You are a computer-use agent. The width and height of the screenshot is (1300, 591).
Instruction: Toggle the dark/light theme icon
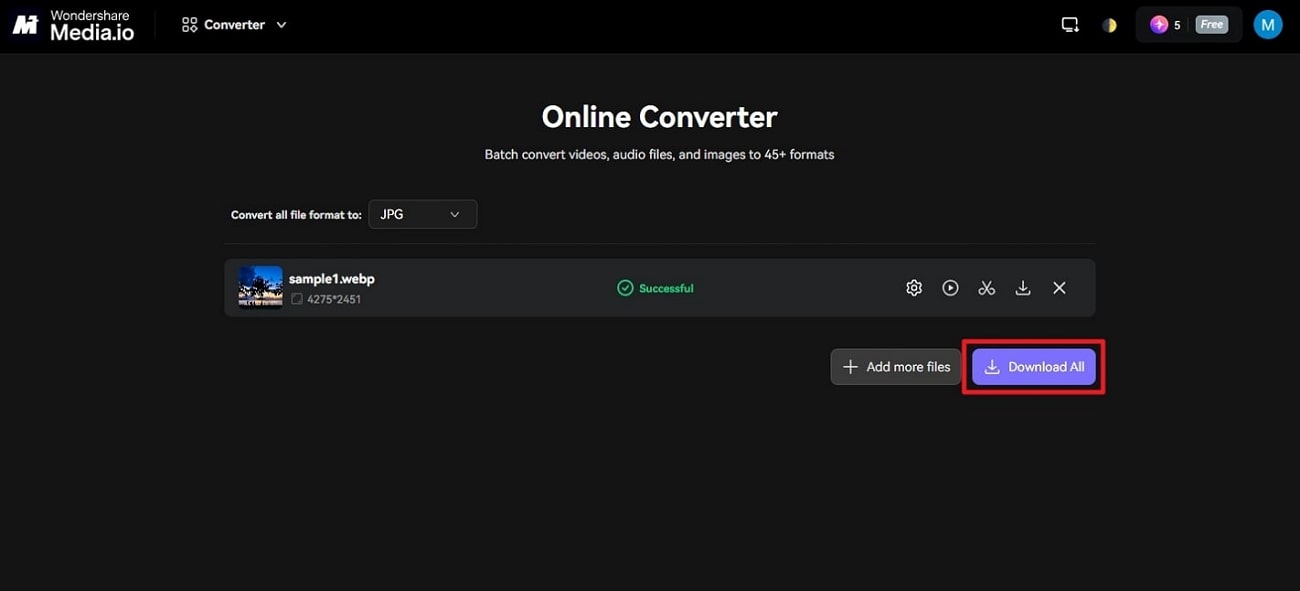coord(1109,25)
